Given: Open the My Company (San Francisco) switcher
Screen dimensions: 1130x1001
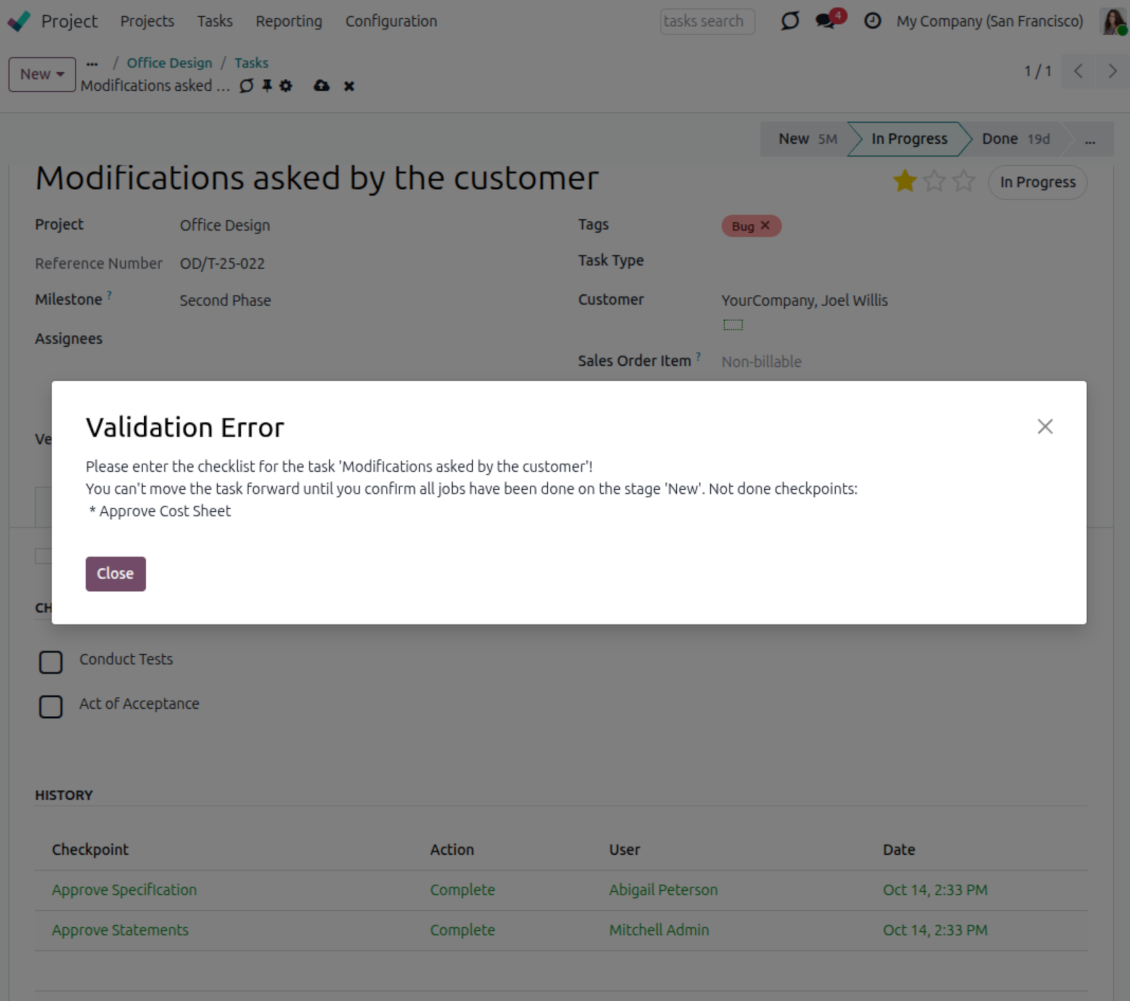Looking at the screenshot, I should click(x=989, y=21).
